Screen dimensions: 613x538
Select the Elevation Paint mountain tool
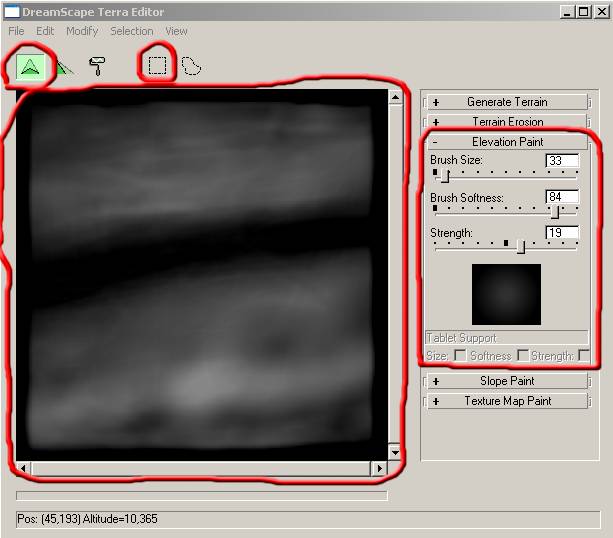point(30,66)
